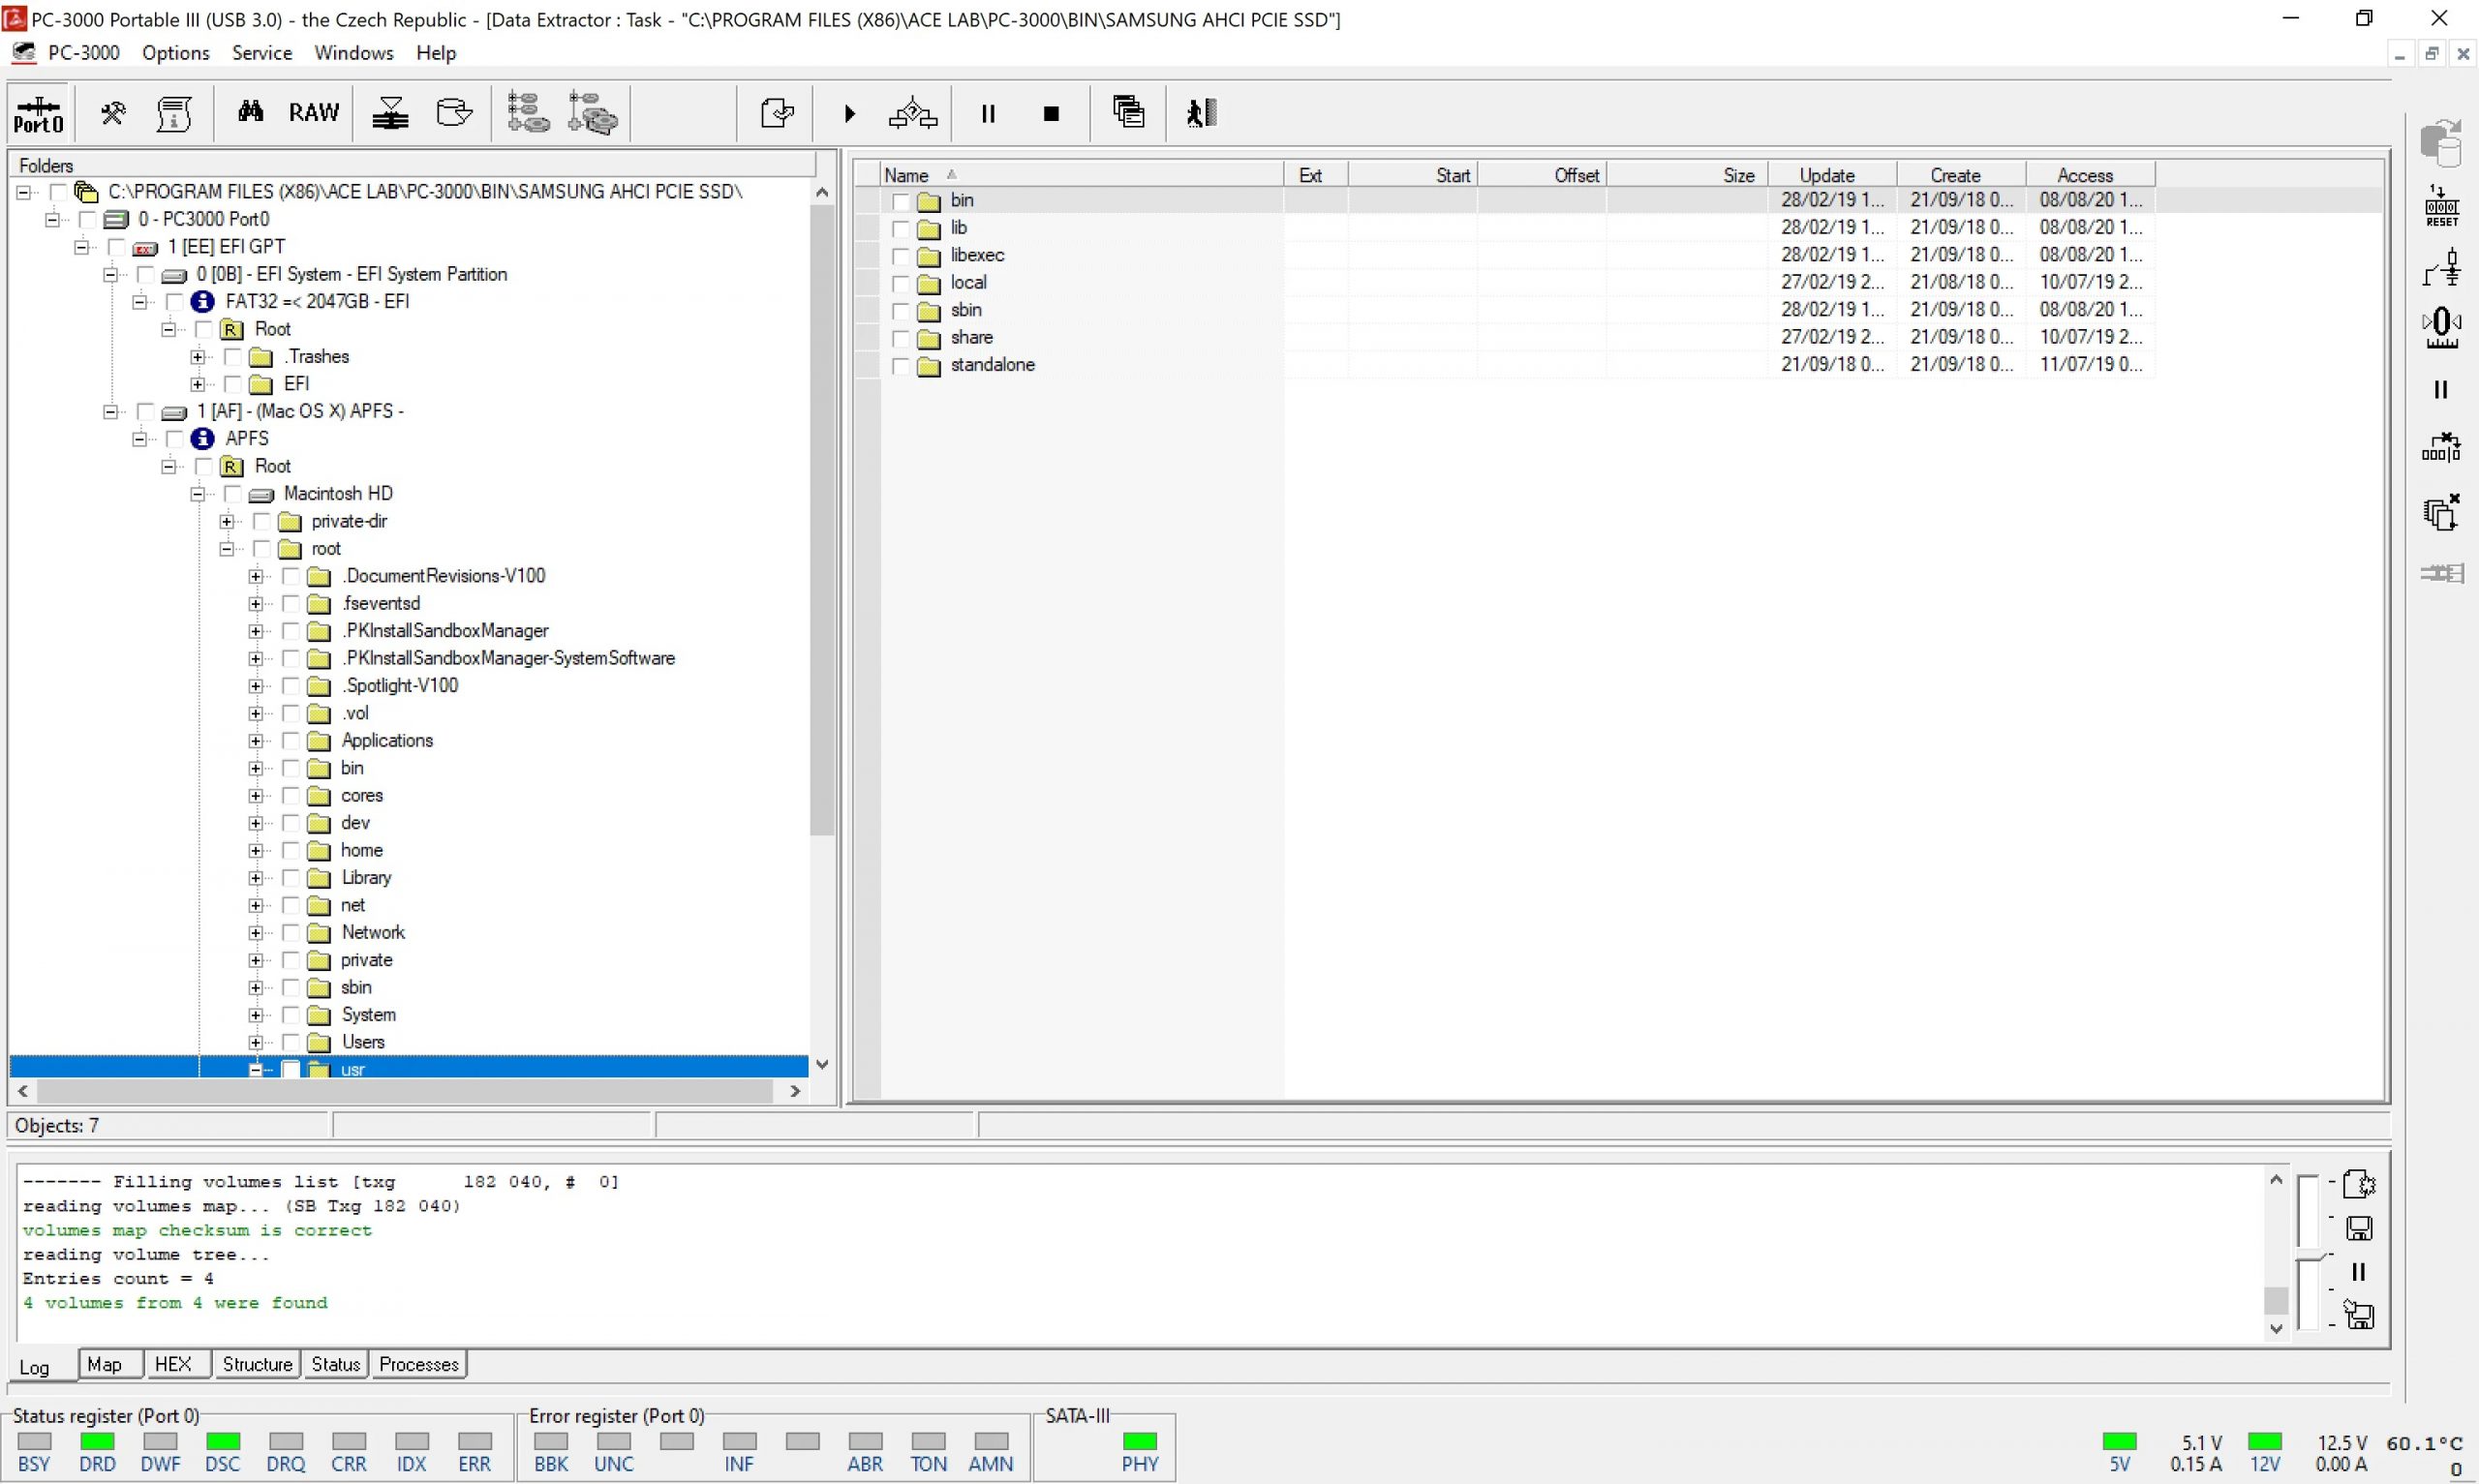This screenshot has height=1484, width=2479.
Task: Click the RAW recovery toolbar button
Action: click(313, 113)
